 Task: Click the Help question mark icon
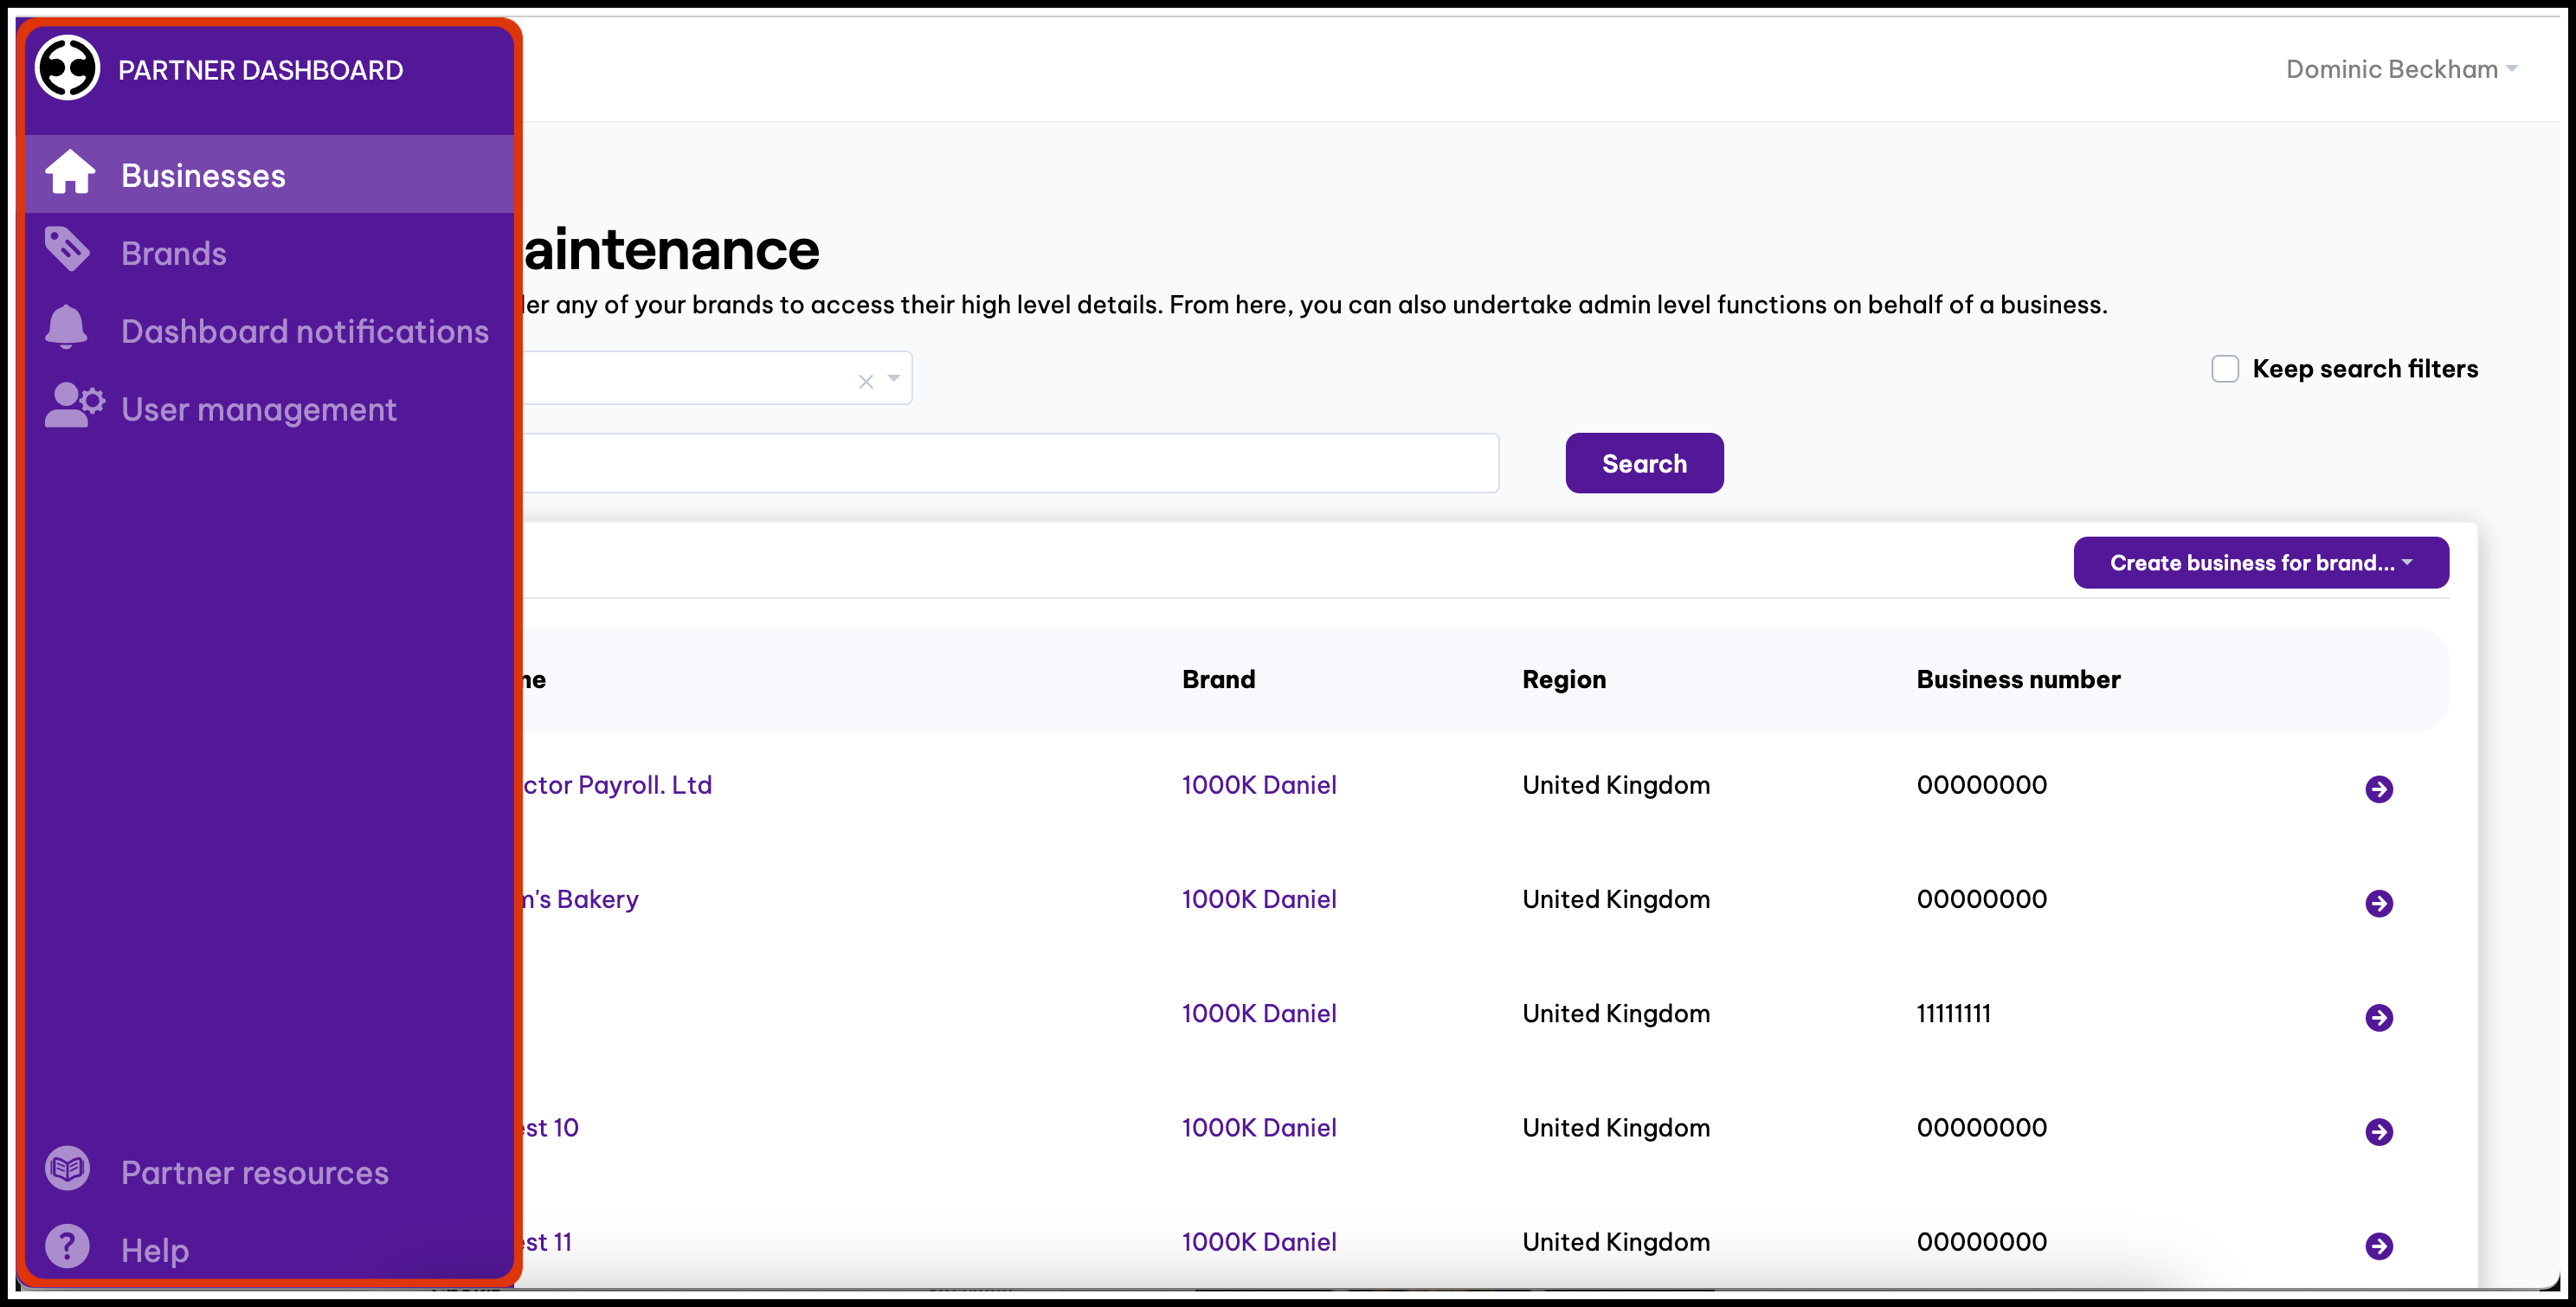[68, 1247]
